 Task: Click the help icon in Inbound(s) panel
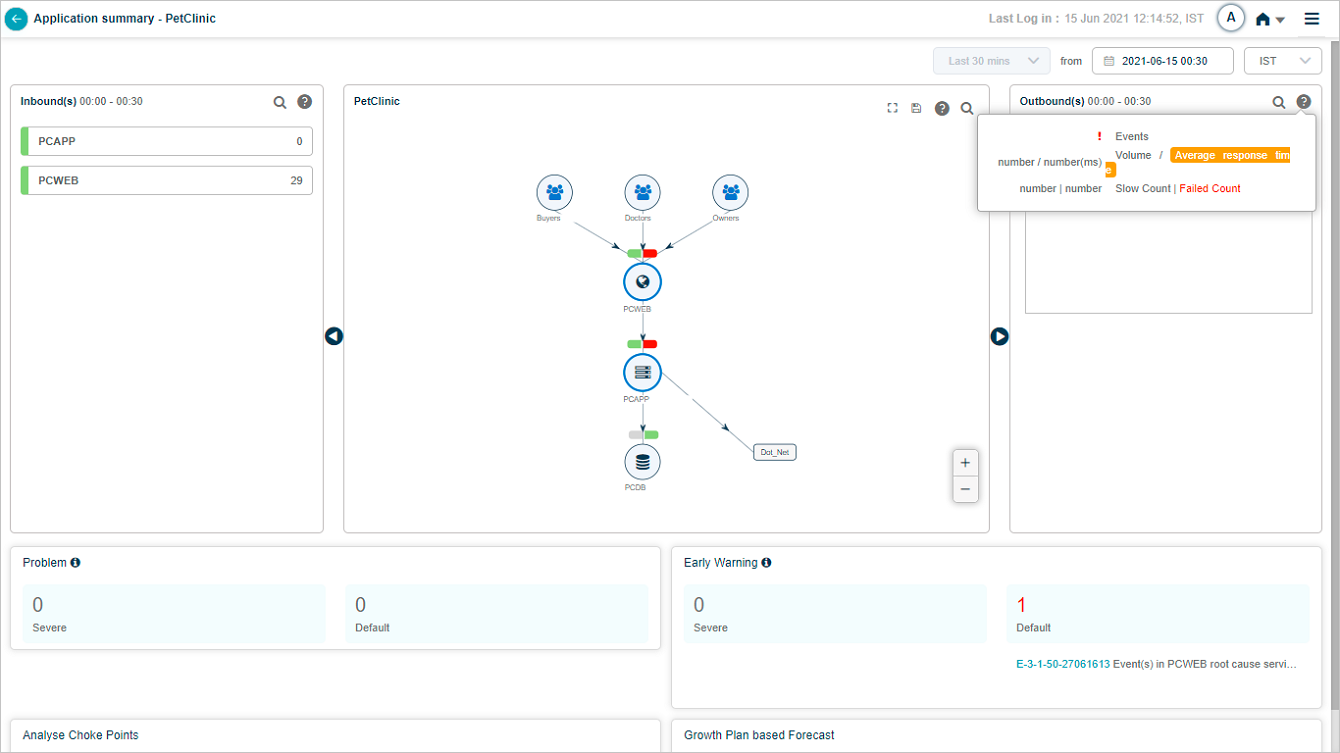pyautogui.click(x=305, y=102)
